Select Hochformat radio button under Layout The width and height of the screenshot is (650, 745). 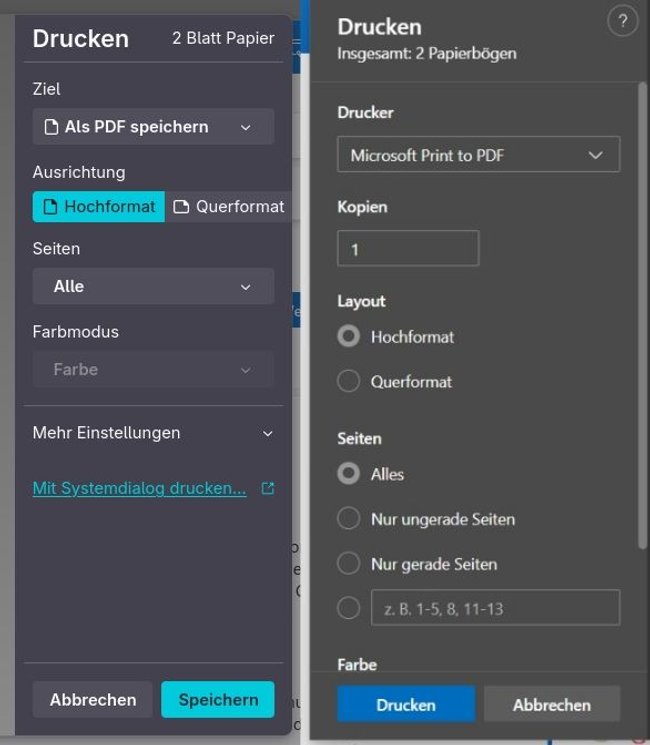pos(348,336)
